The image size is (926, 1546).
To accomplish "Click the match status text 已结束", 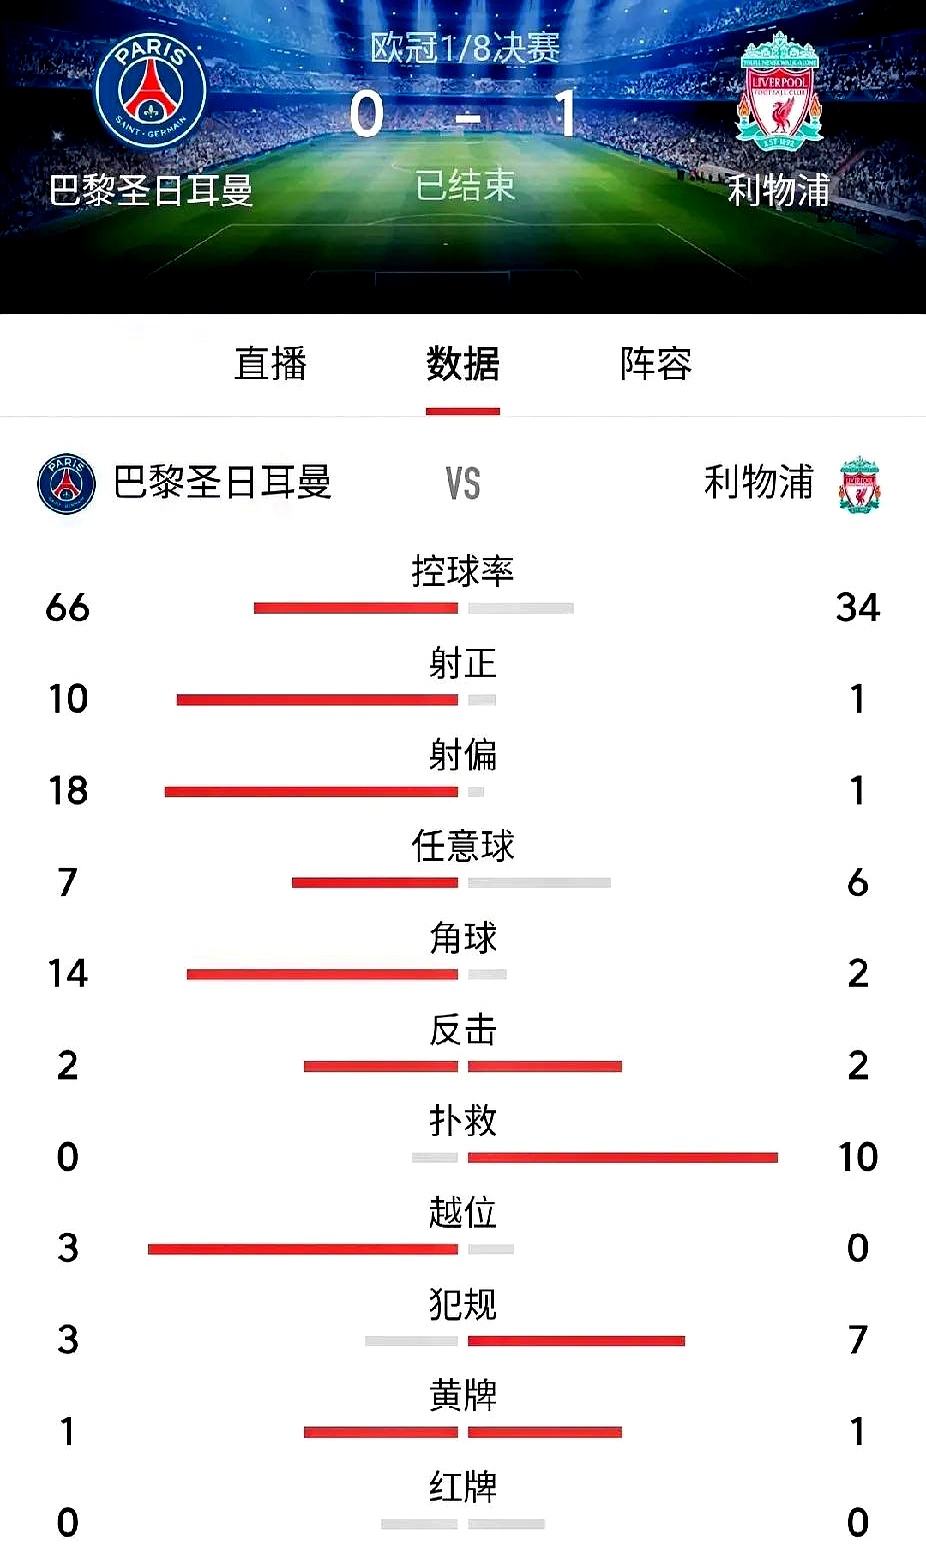I will [x=463, y=185].
